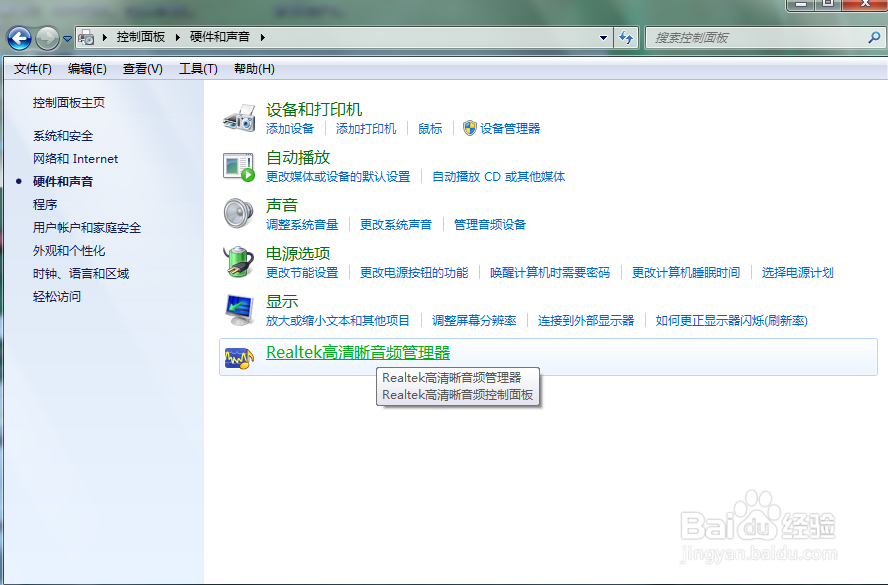
Task: Open 设备和打印机 heading
Action: click(314, 109)
